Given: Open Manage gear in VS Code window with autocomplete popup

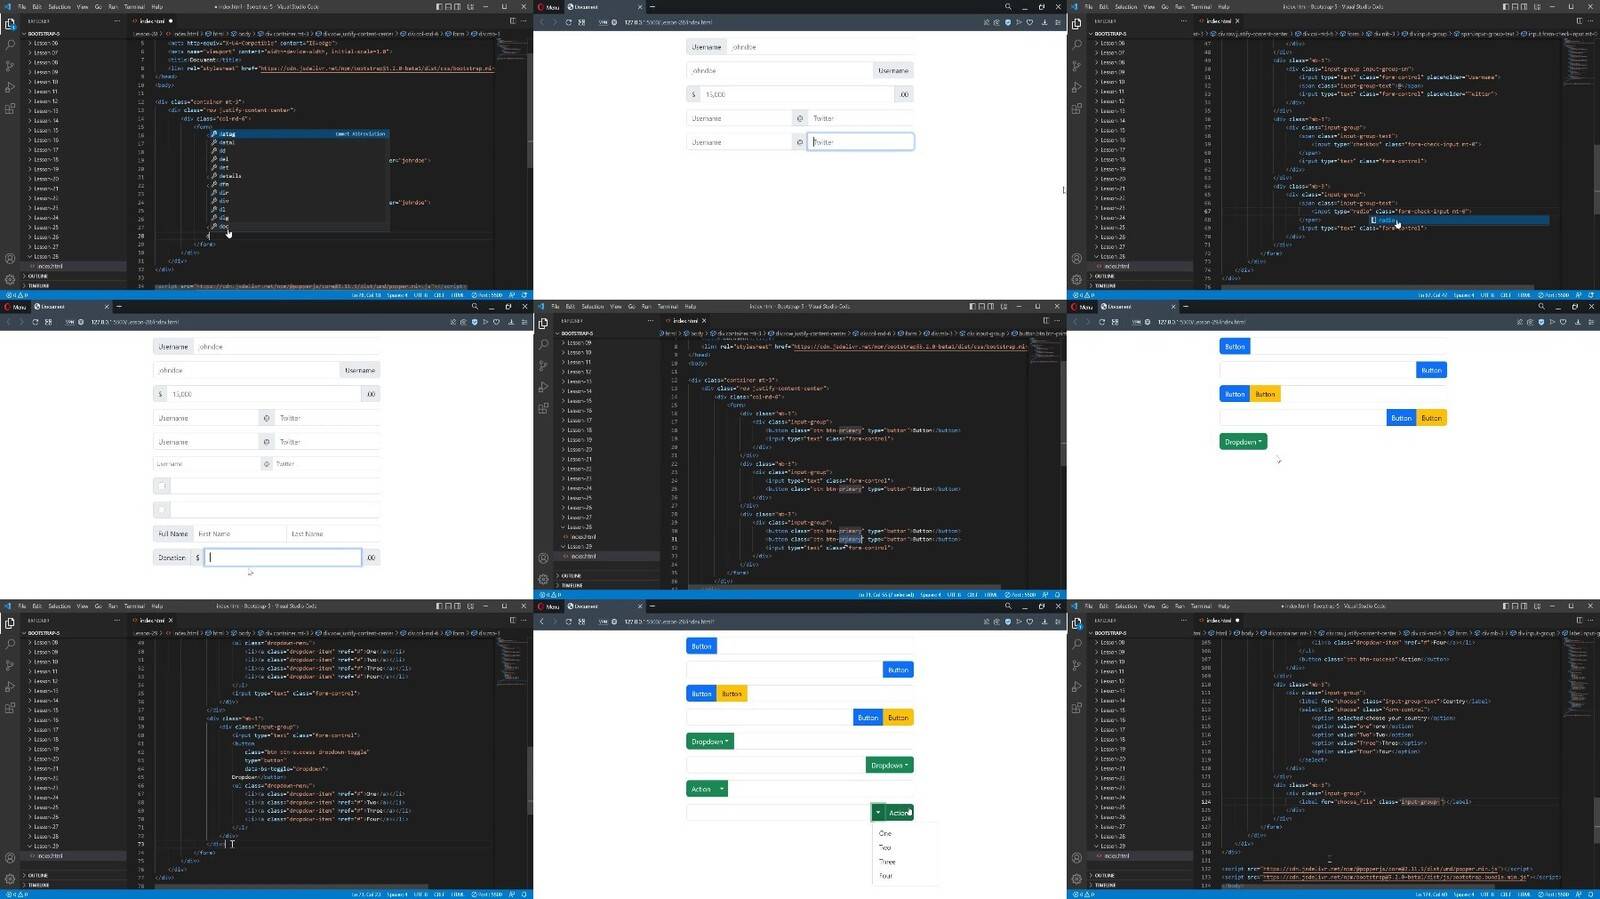Looking at the screenshot, I should 10,279.
